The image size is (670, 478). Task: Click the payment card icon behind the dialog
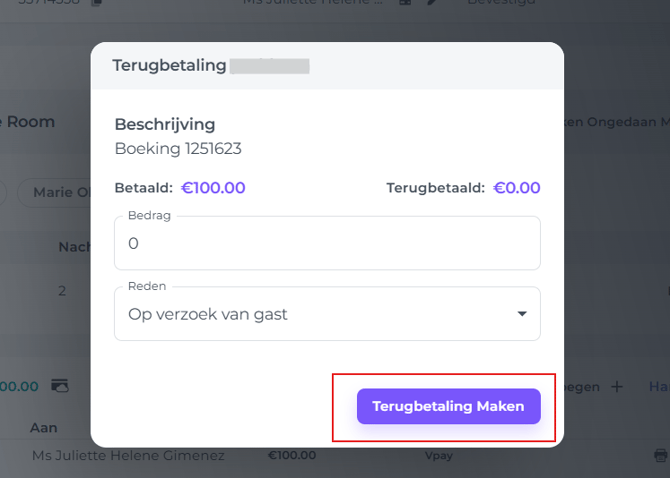60,386
